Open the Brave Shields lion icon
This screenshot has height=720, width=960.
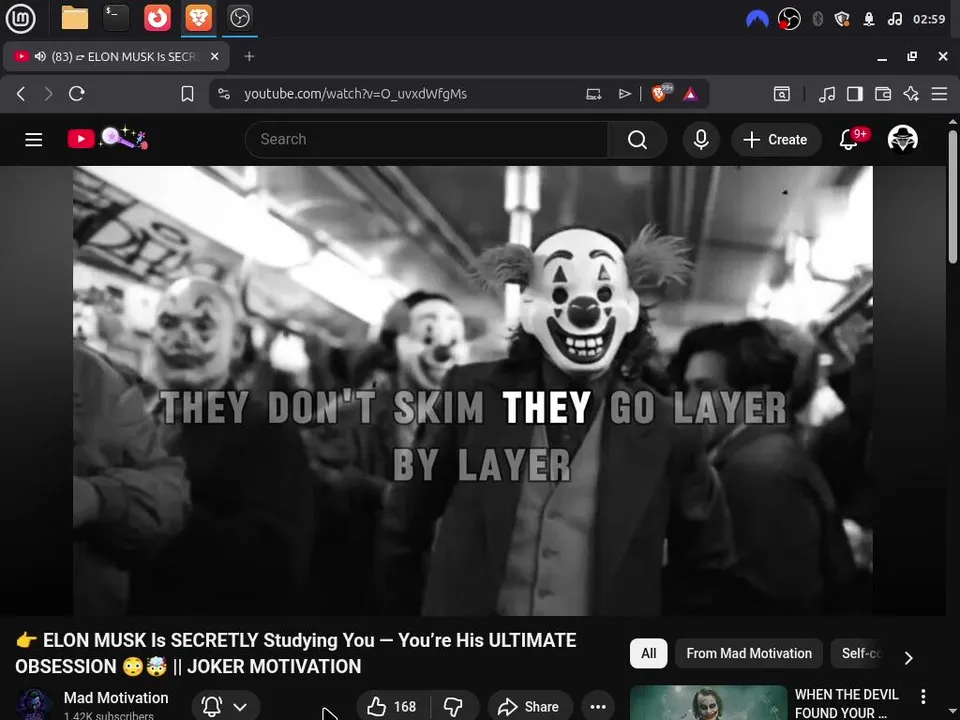click(661, 93)
